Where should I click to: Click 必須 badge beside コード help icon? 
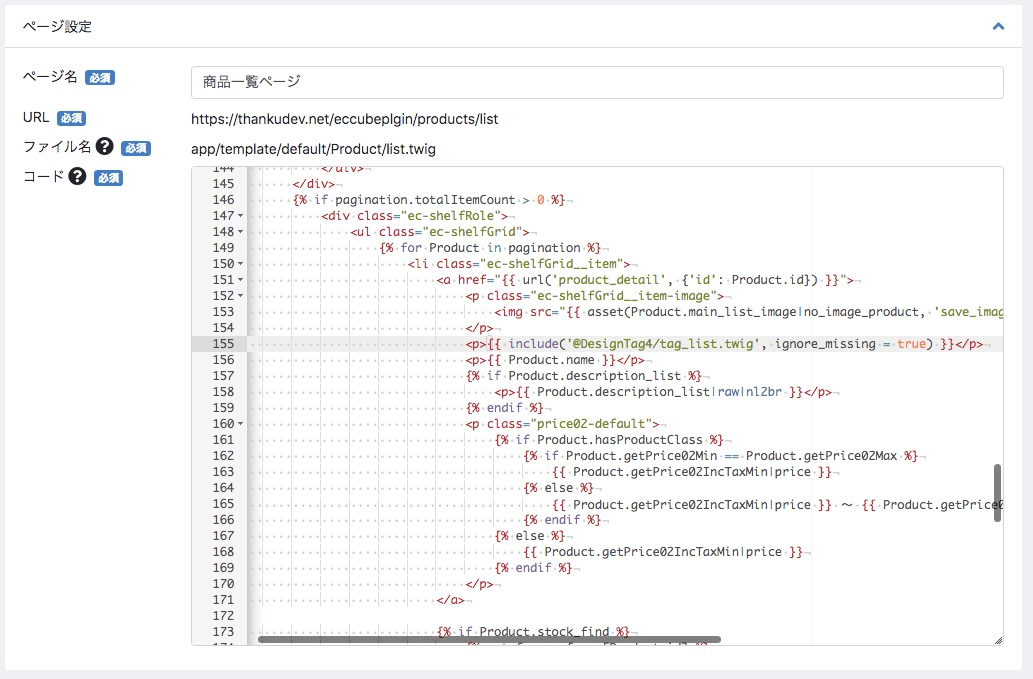pos(108,178)
